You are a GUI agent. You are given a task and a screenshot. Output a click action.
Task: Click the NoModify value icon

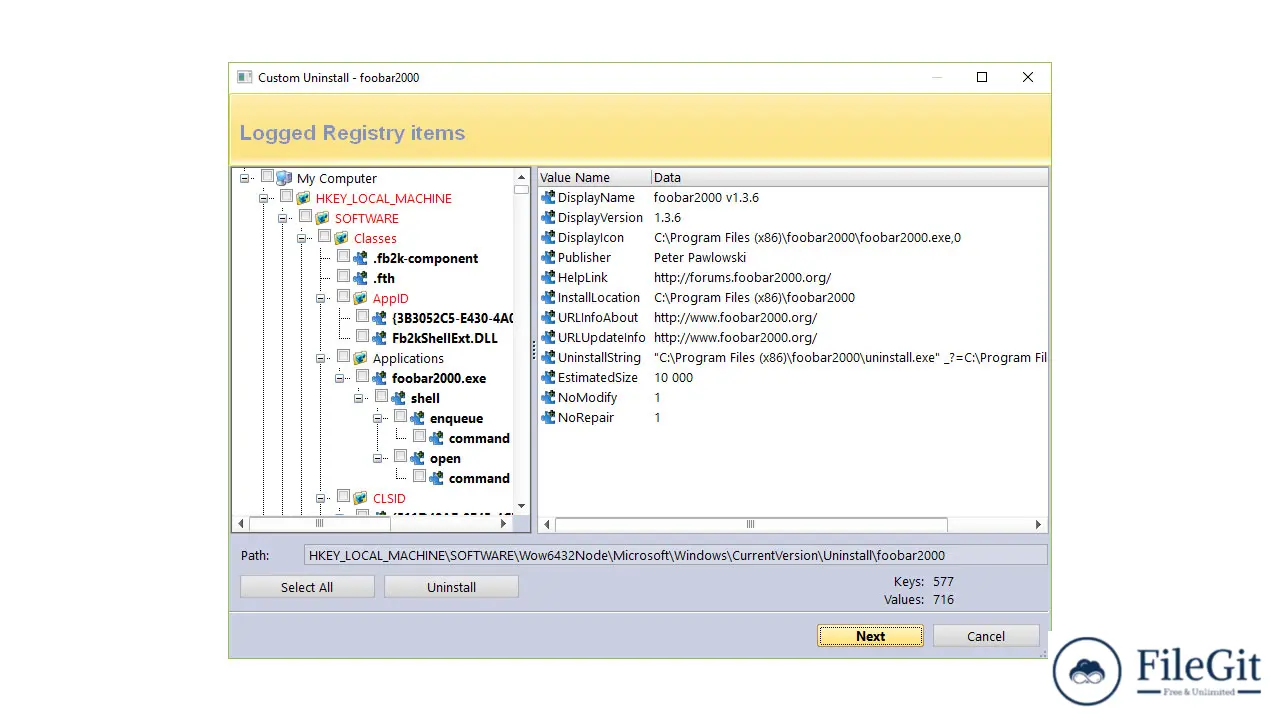(548, 398)
